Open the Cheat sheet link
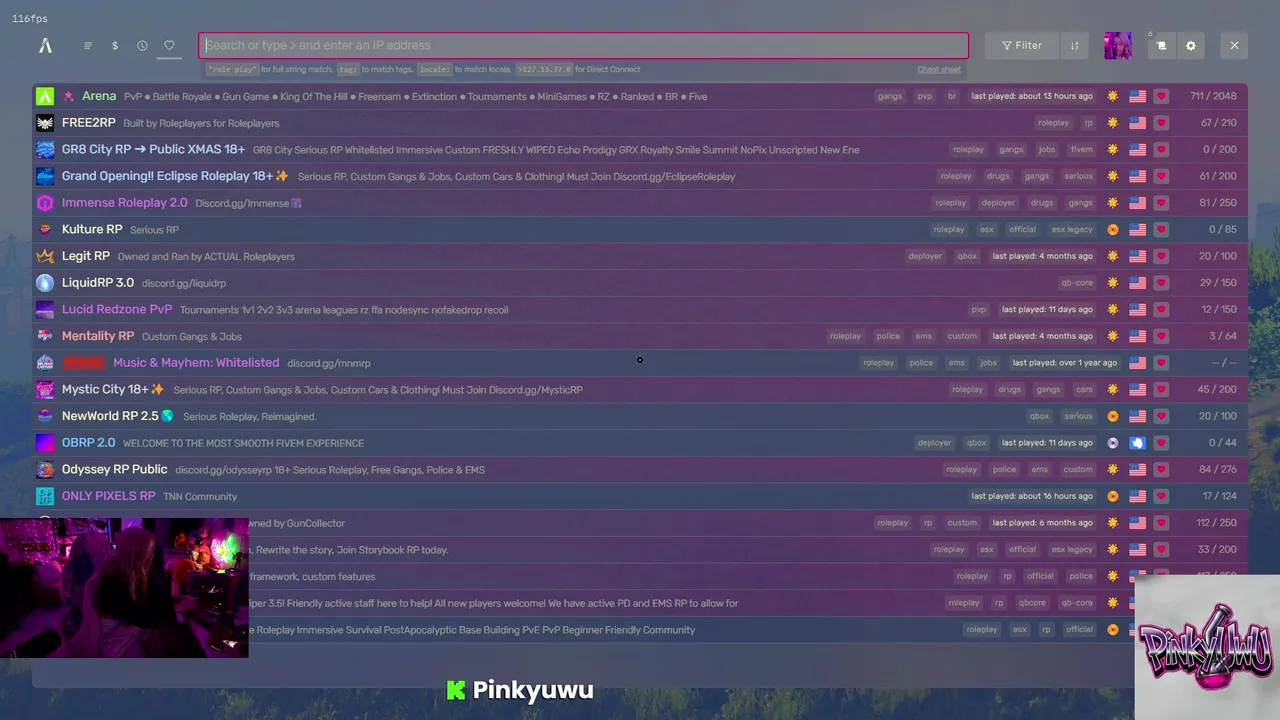Image resolution: width=1280 pixels, height=720 pixels. [x=939, y=69]
